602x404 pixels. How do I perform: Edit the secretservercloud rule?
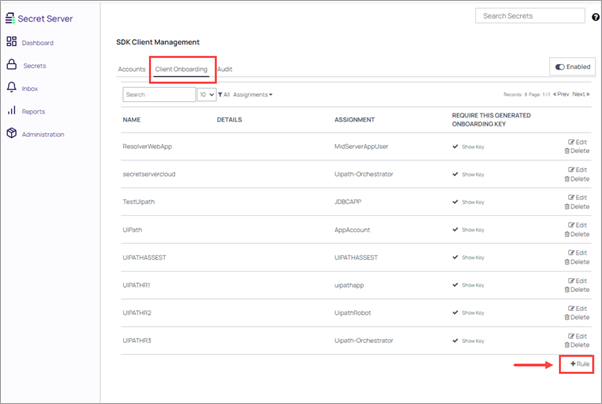pos(577,170)
